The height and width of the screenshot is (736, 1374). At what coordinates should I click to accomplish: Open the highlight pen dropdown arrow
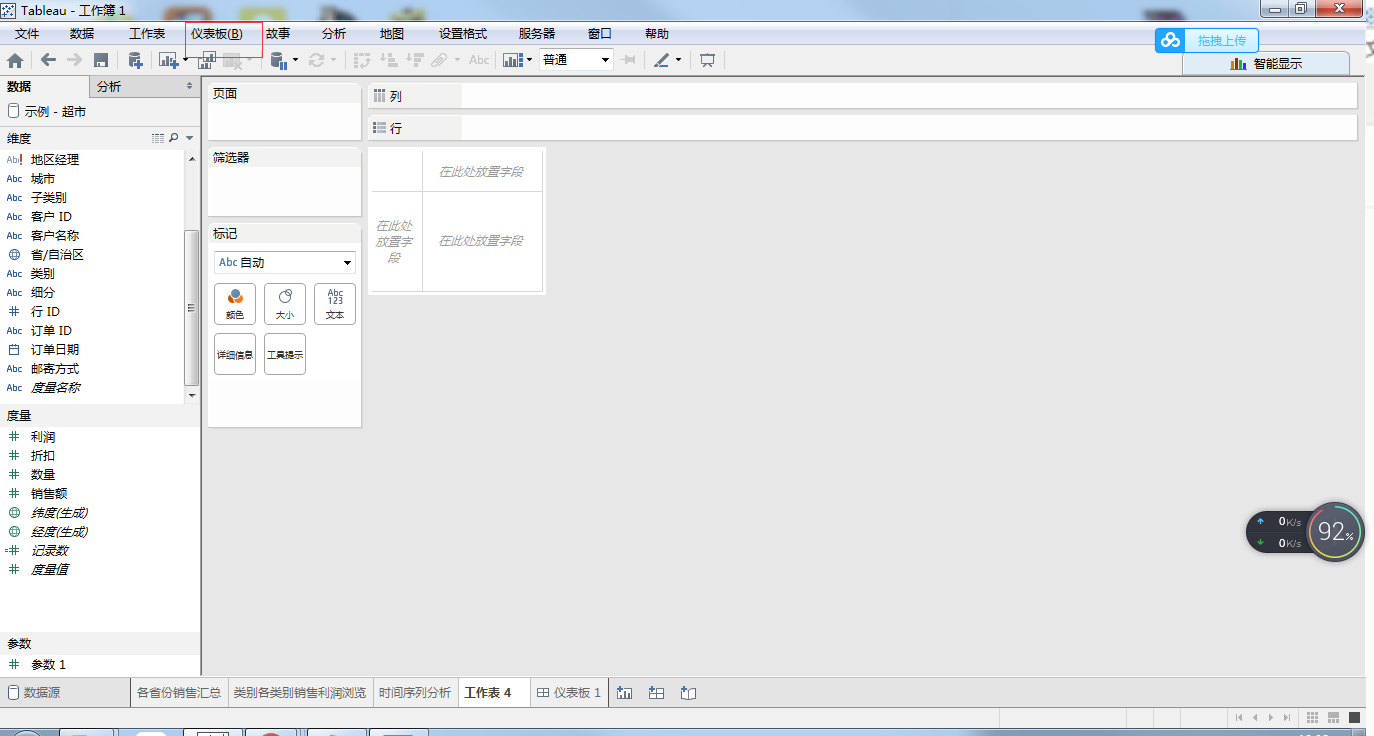coord(678,60)
